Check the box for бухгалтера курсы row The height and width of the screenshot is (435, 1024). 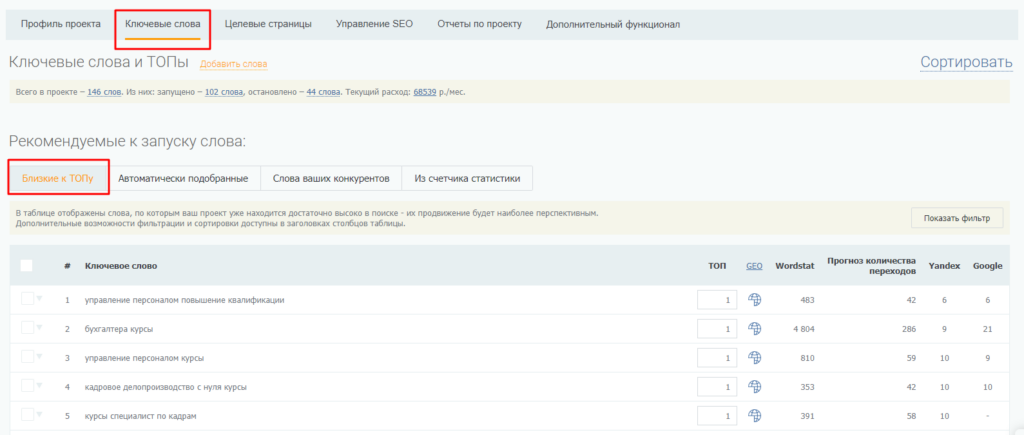[x=27, y=328]
